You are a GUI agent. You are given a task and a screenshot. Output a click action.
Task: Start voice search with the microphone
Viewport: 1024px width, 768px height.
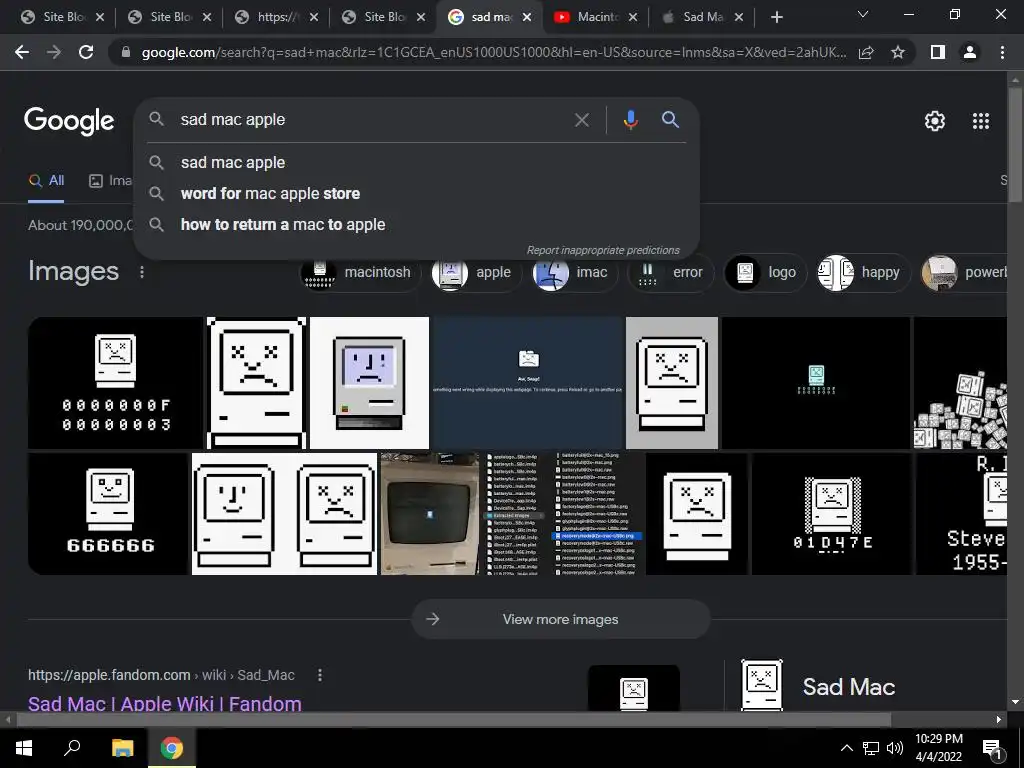[x=630, y=120]
